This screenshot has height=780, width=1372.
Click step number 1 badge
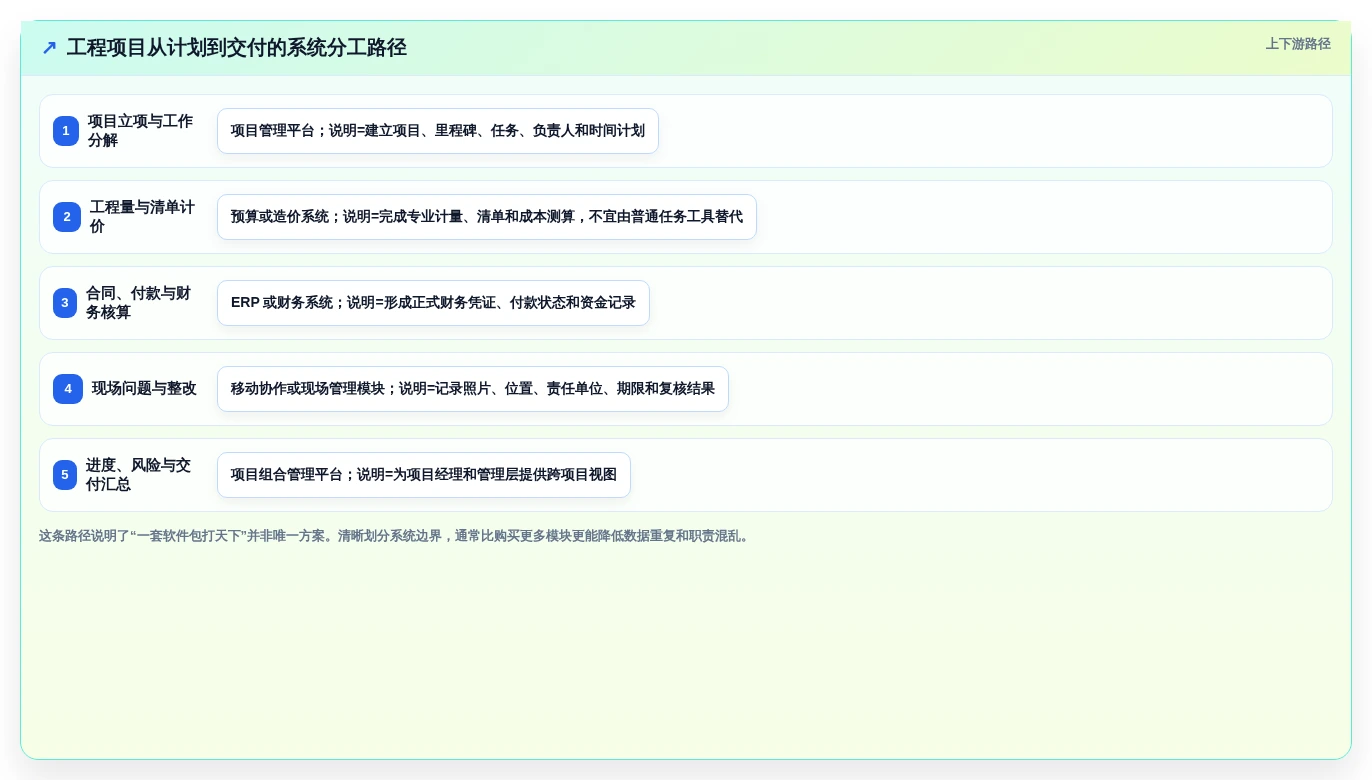click(x=66, y=131)
